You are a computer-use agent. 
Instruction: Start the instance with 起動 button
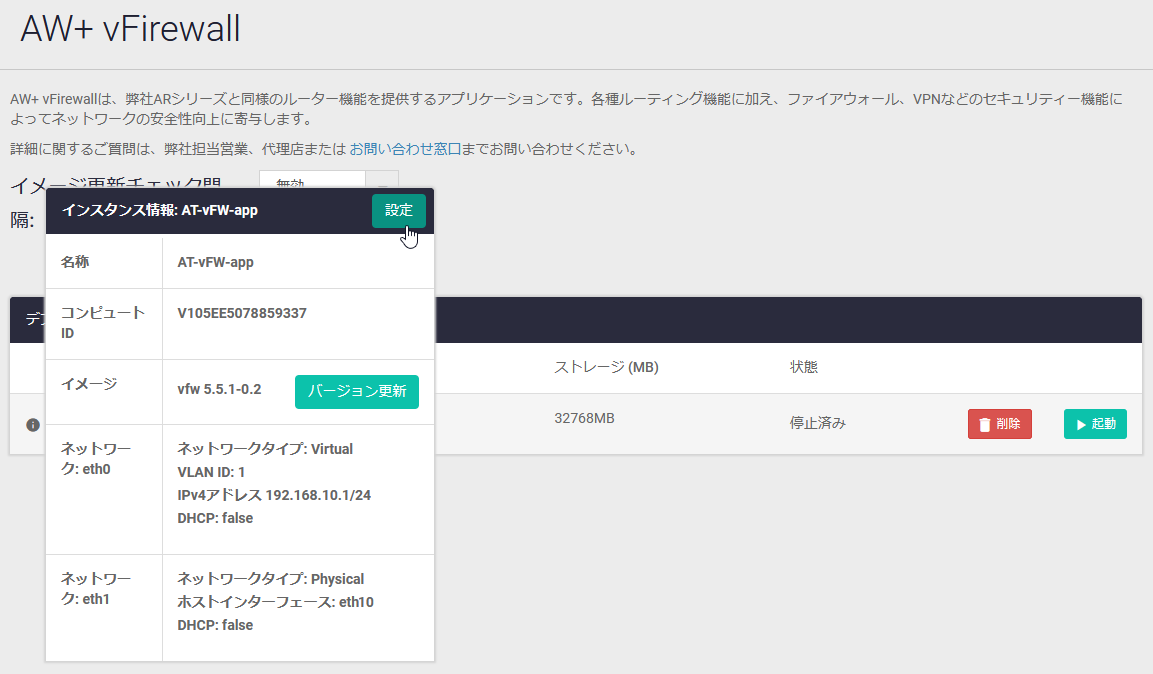pos(1095,424)
